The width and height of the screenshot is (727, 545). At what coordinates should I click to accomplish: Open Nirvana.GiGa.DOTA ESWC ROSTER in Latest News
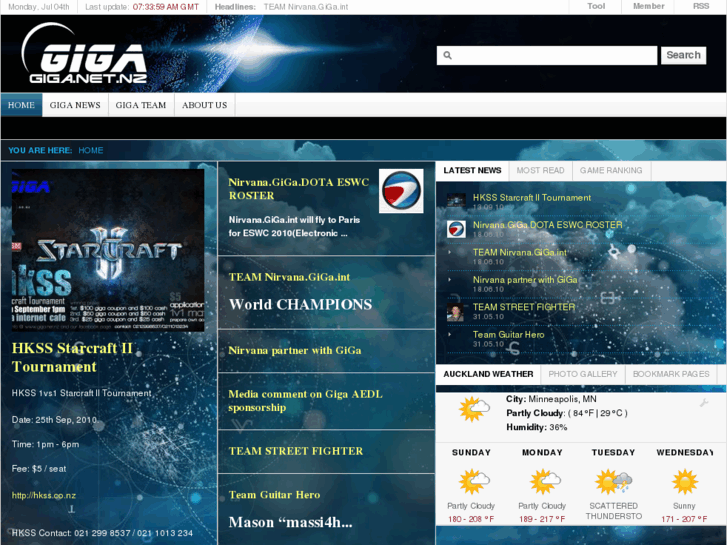point(548,225)
